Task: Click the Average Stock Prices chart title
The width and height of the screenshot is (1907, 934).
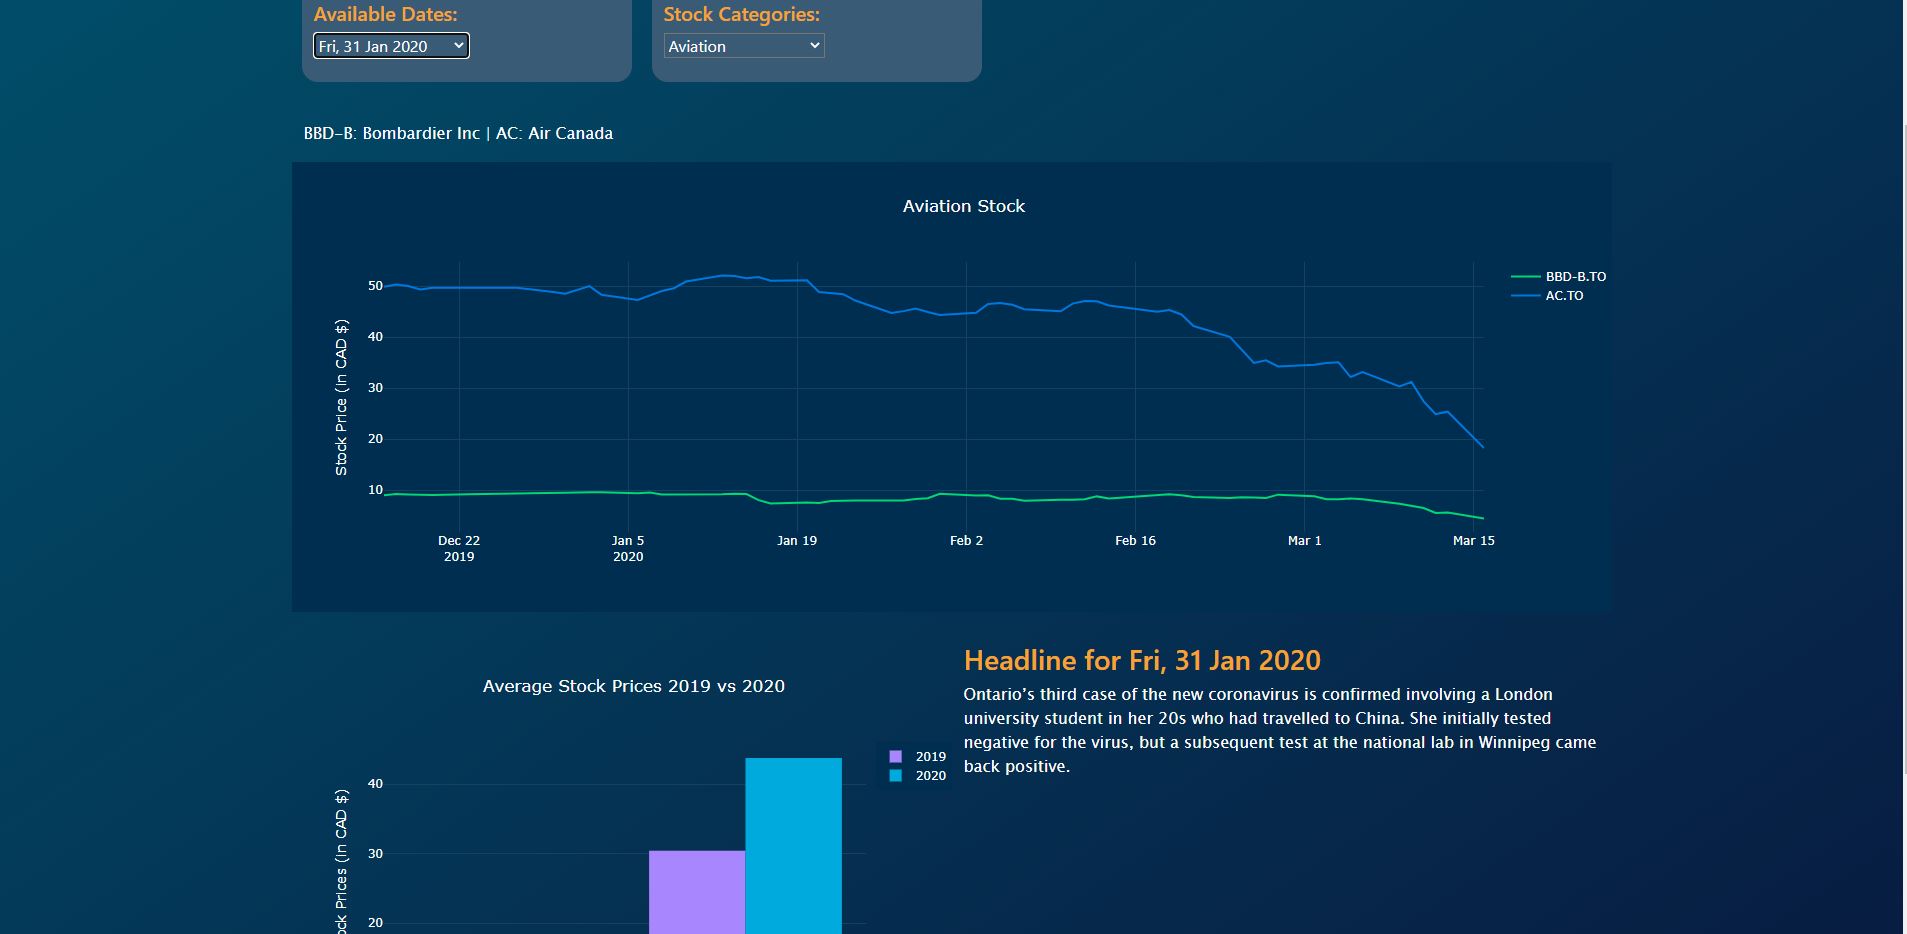Action: (633, 686)
